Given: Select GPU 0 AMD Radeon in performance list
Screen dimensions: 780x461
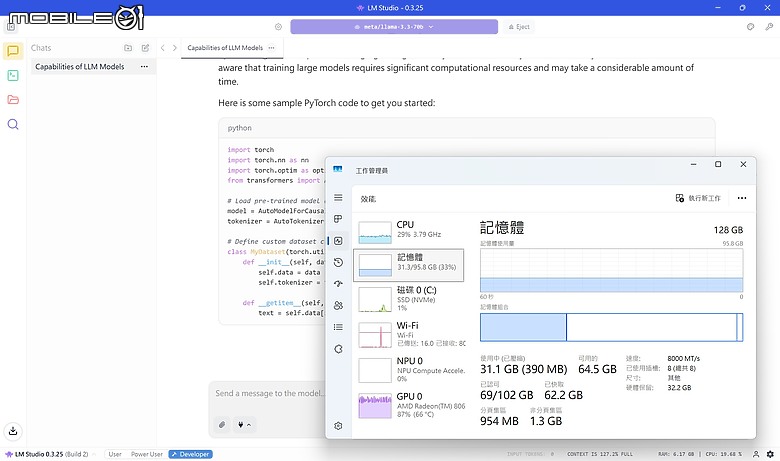Looking at the screenshot, I should (409, 405).
